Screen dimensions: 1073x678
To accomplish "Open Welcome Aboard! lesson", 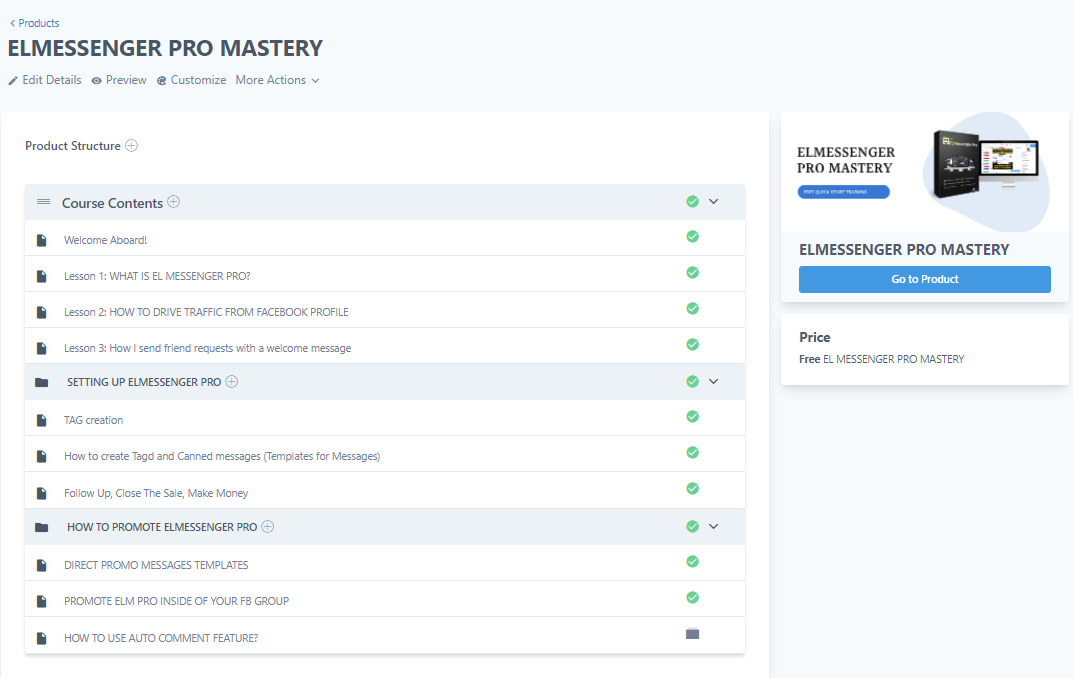I will point(105,240).
